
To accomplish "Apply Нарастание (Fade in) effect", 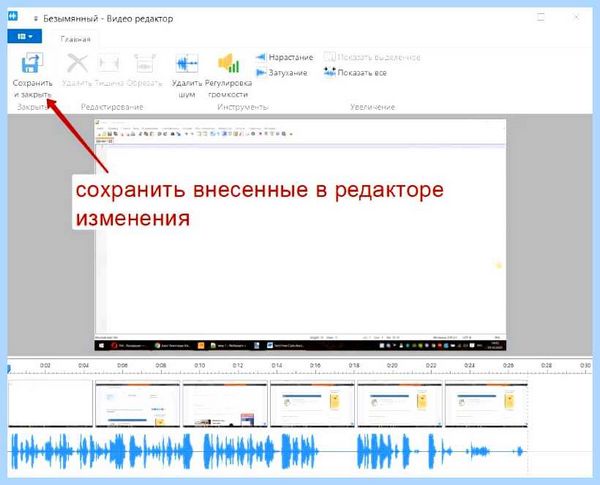I will (284, 57).
